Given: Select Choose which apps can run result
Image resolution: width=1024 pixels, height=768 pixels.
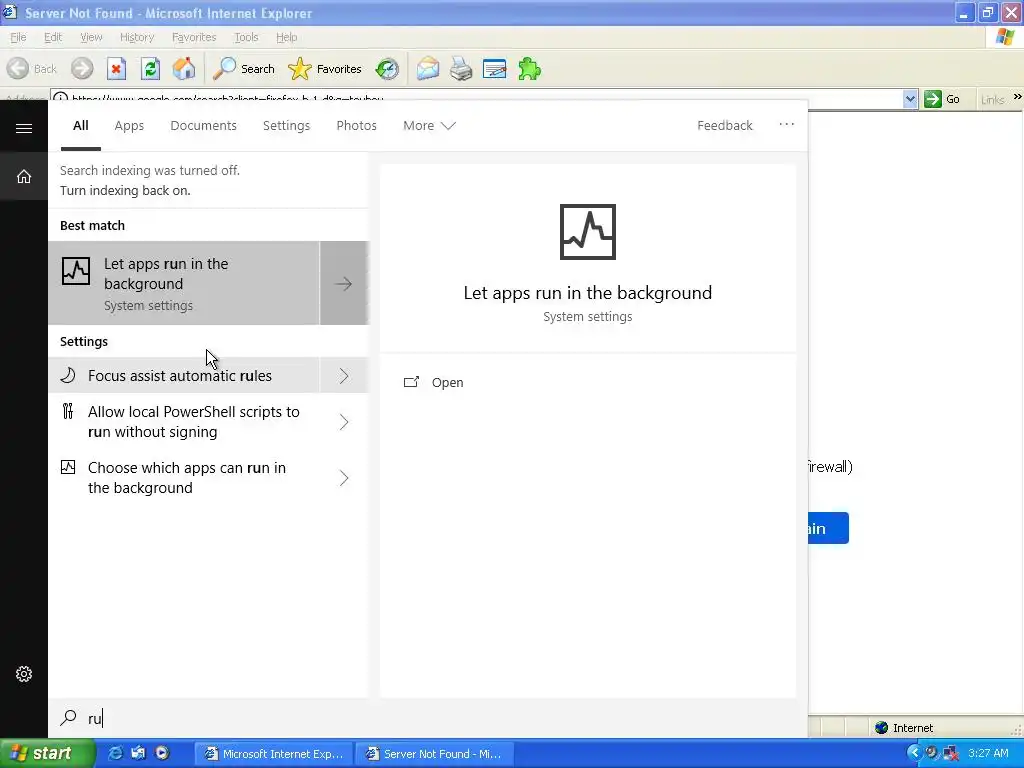Looking at the screenshot, I should pos(184,478).
